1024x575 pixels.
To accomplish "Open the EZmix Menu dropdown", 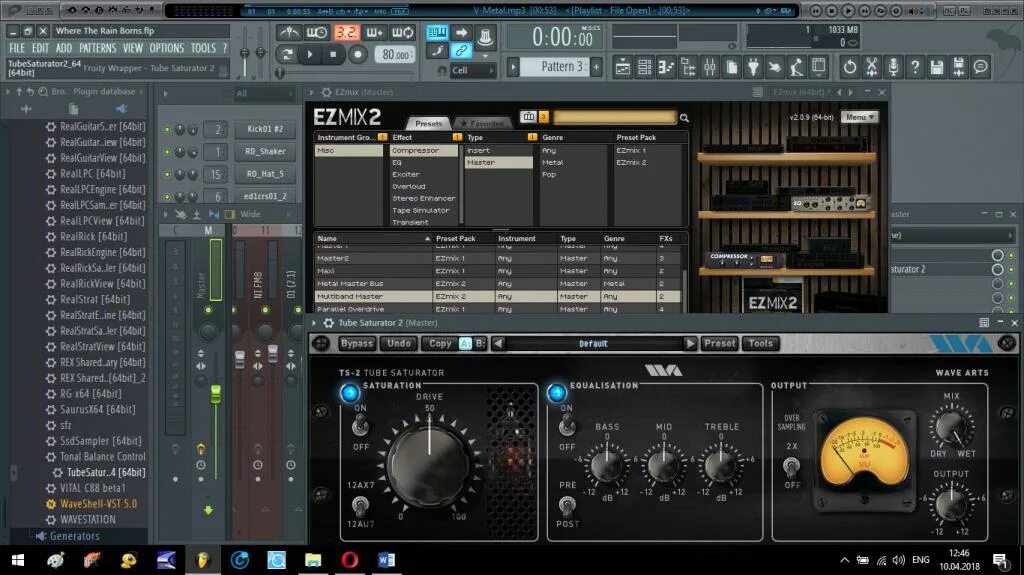I will (859, 117).
